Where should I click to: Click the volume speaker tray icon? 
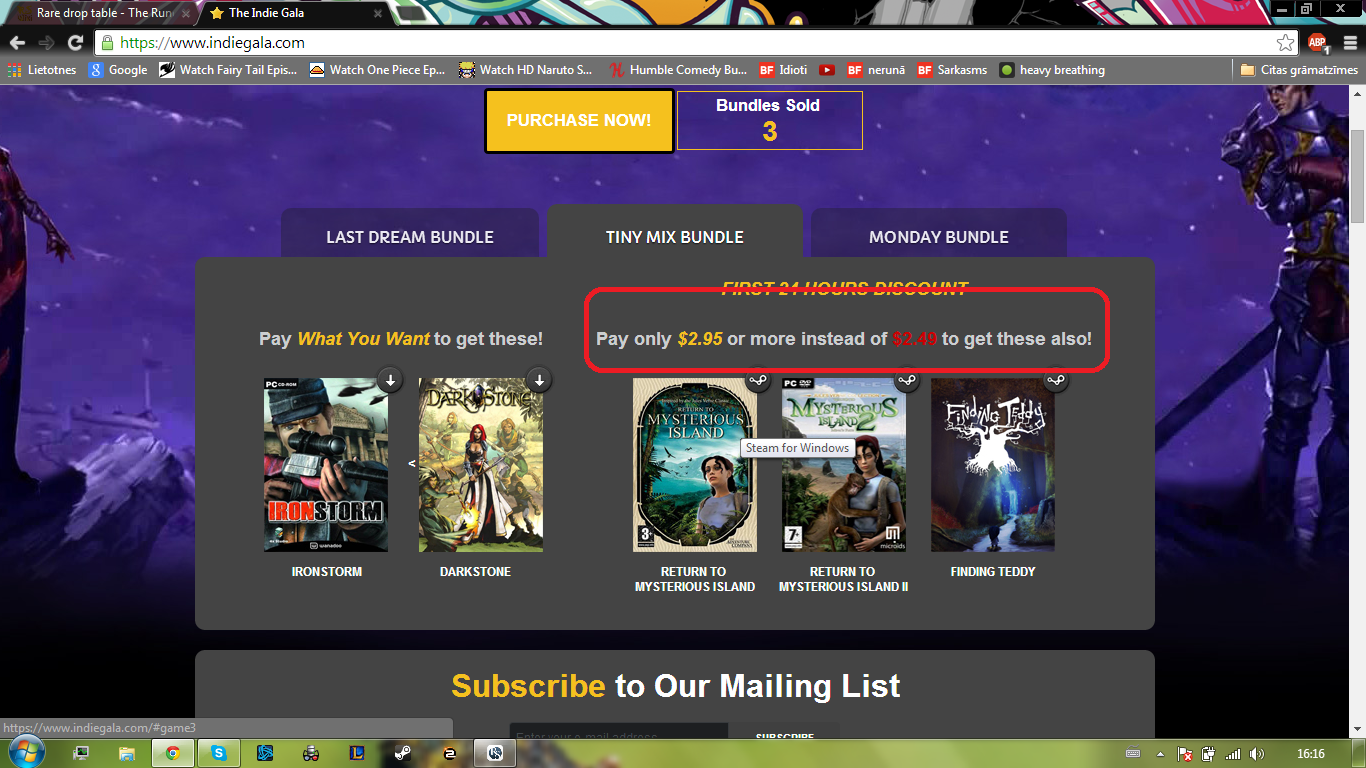click(1257, 754)
